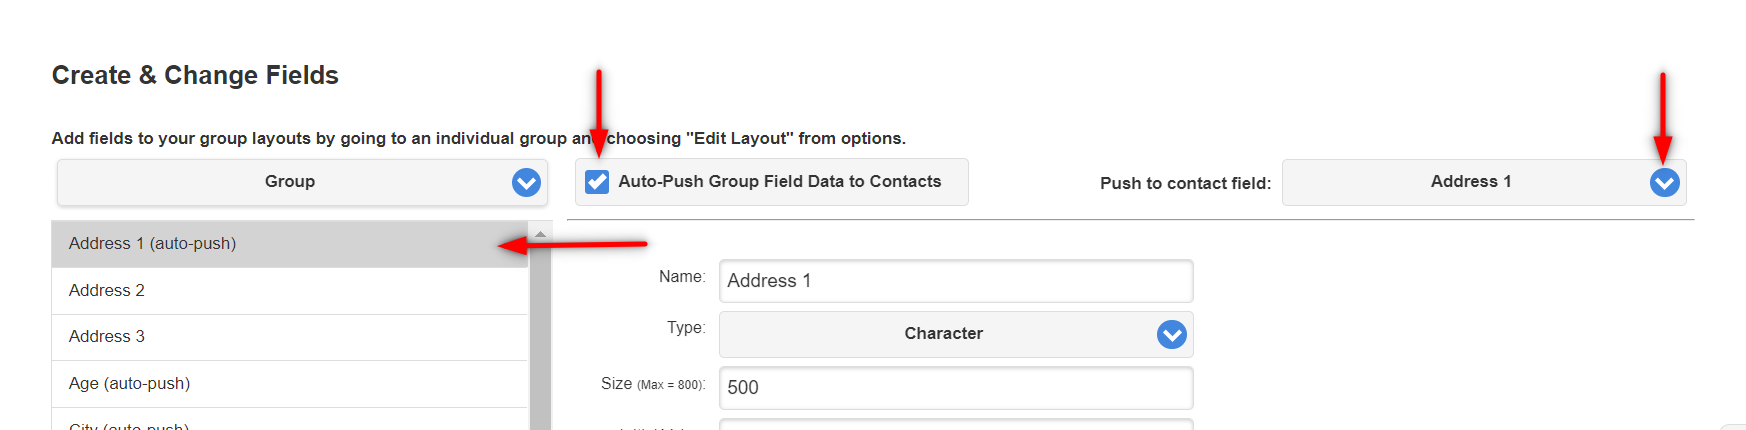Viewport: 1746px width, 430px height.
Task: Select Age (auto-push) list entry
Action: (290, 384)
